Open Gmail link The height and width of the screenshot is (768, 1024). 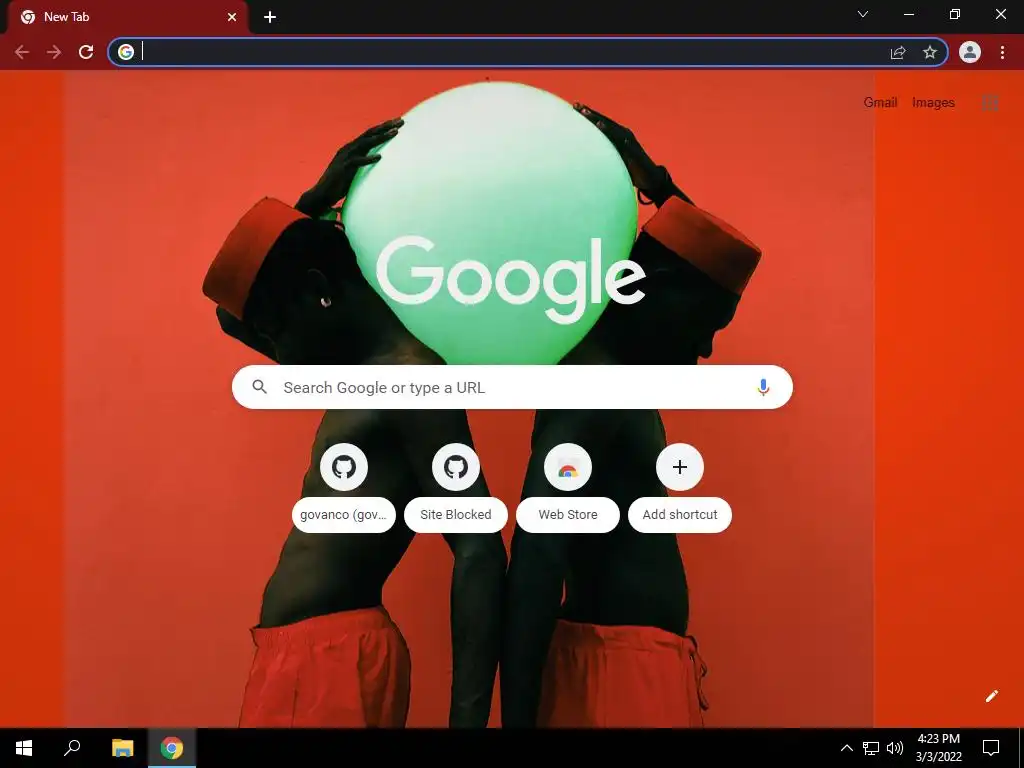(x=880, y=103)
